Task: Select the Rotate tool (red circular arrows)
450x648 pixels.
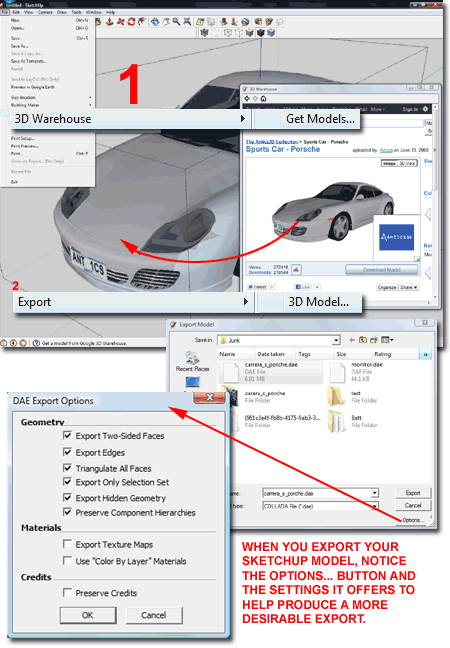Action: coord(131,21)
